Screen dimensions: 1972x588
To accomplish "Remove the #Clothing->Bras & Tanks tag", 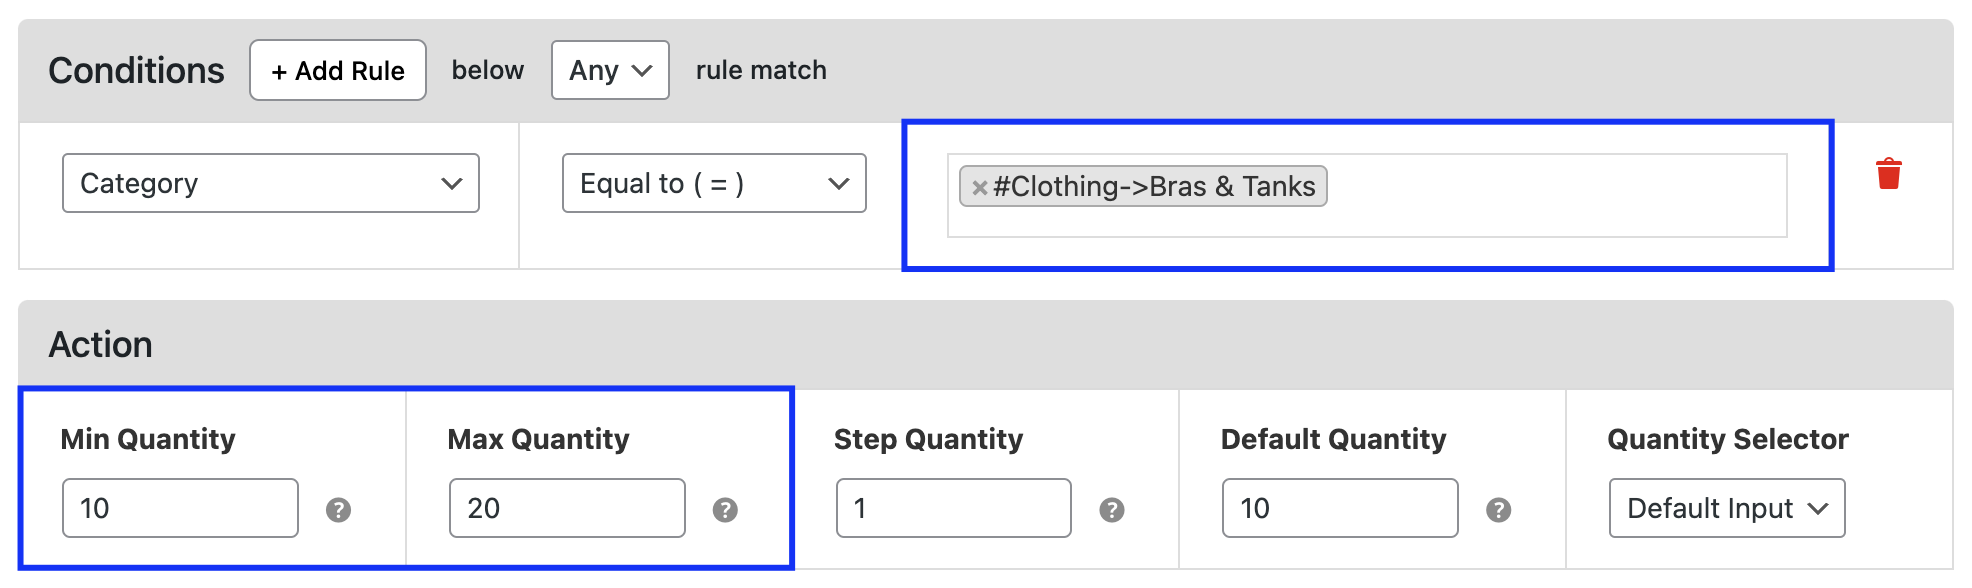I will pos(979,187).
